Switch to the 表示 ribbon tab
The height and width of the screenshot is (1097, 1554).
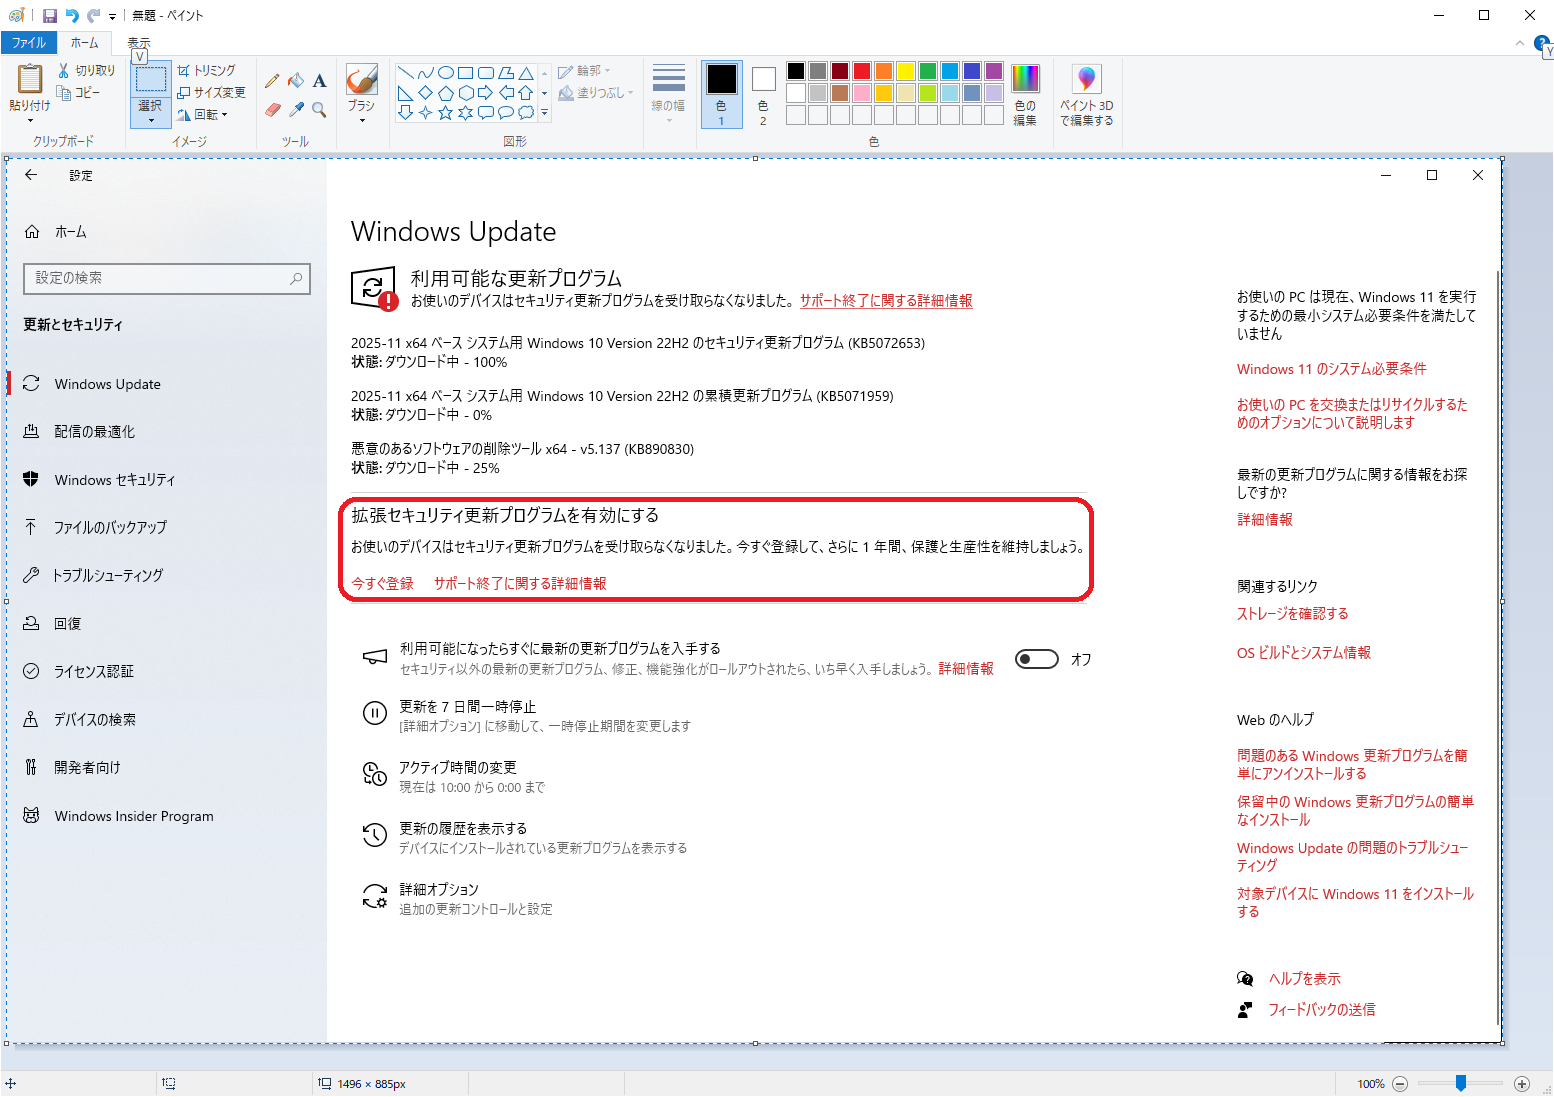pos(139,43)
